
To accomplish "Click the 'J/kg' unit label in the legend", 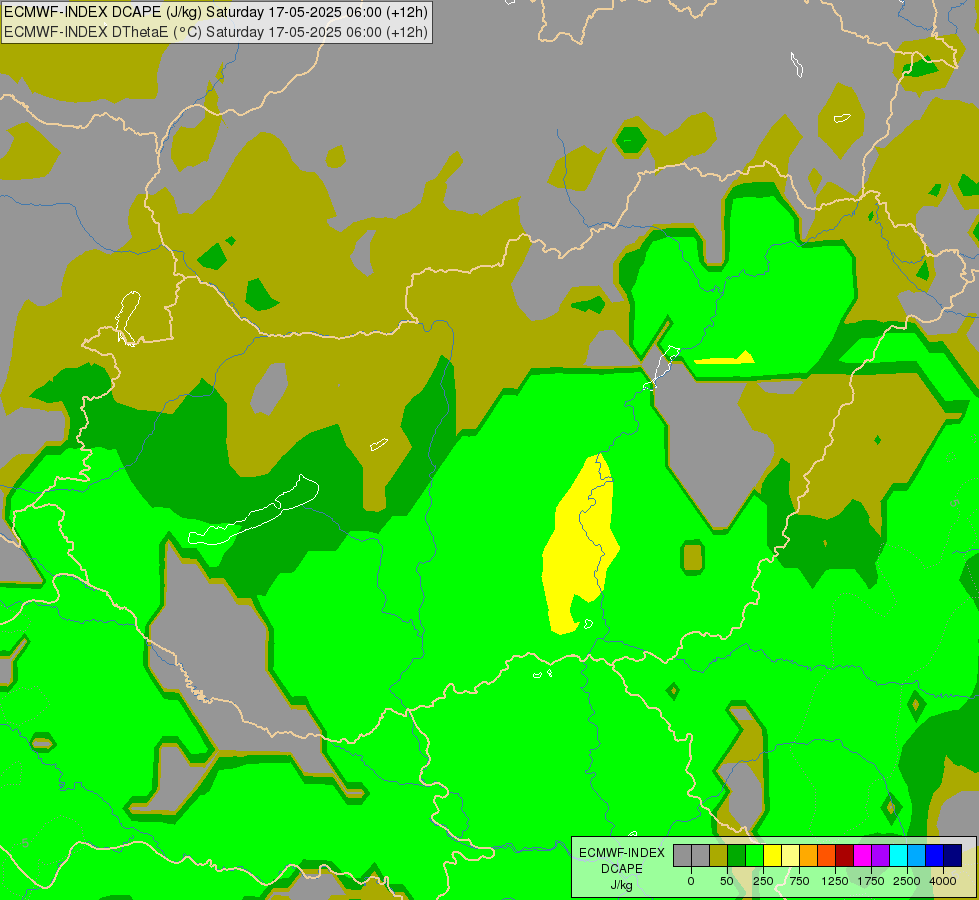I will click(622, 885).
